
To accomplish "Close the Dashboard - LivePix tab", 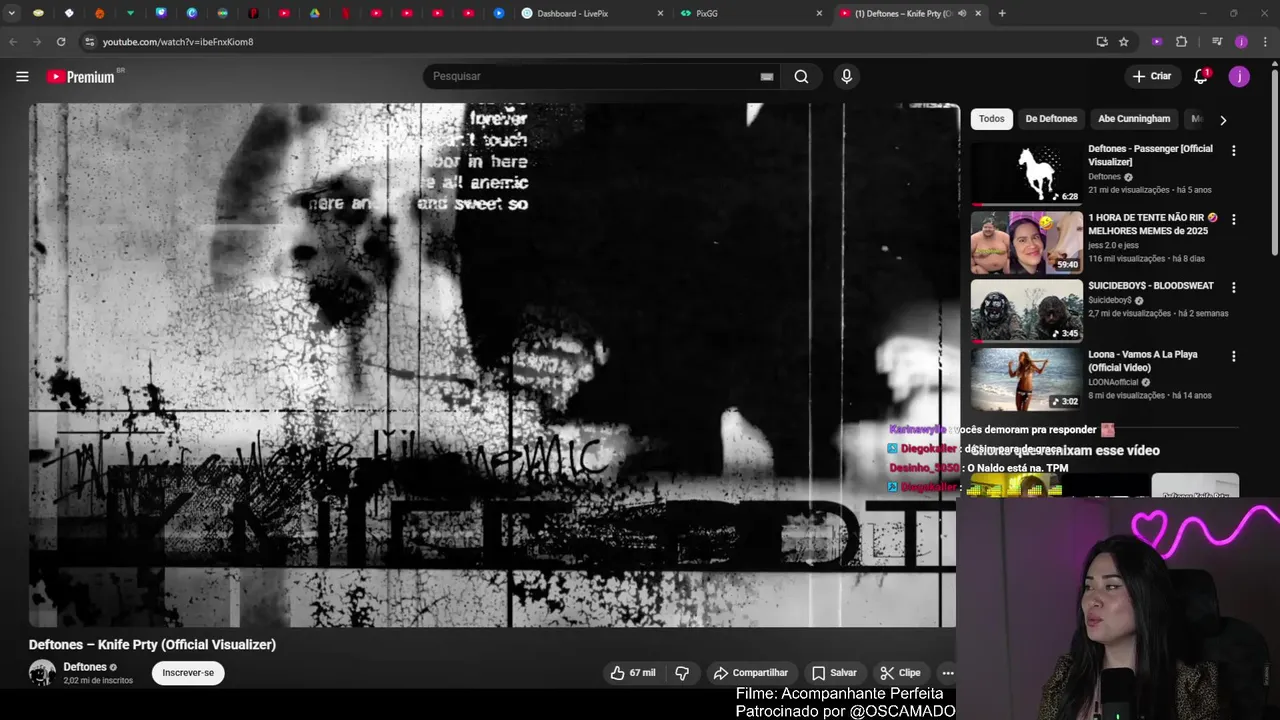I will 660,14.
